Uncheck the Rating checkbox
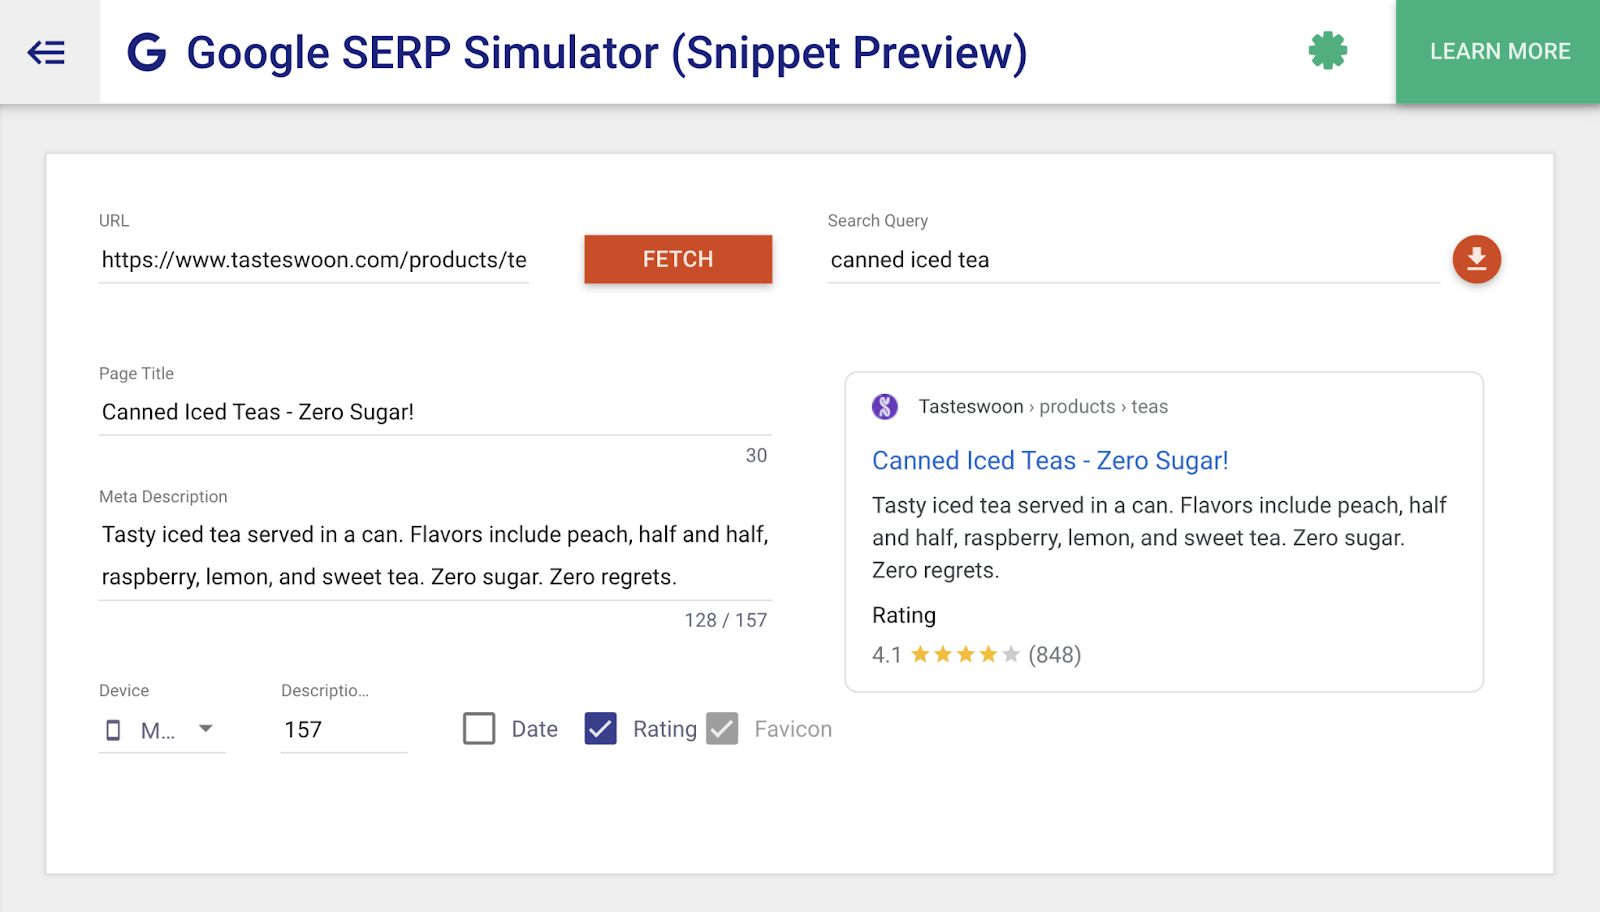Screen dimensions: 1600x912 (x=600, y=729)
